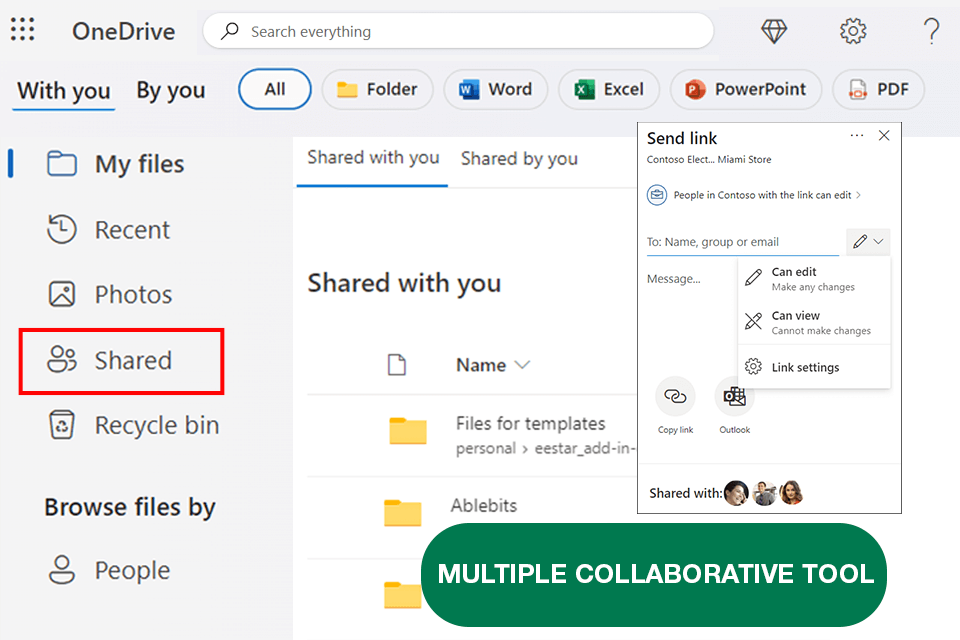Click the Photos picture icon
The image size is (960, 640).
pos(62,294)
